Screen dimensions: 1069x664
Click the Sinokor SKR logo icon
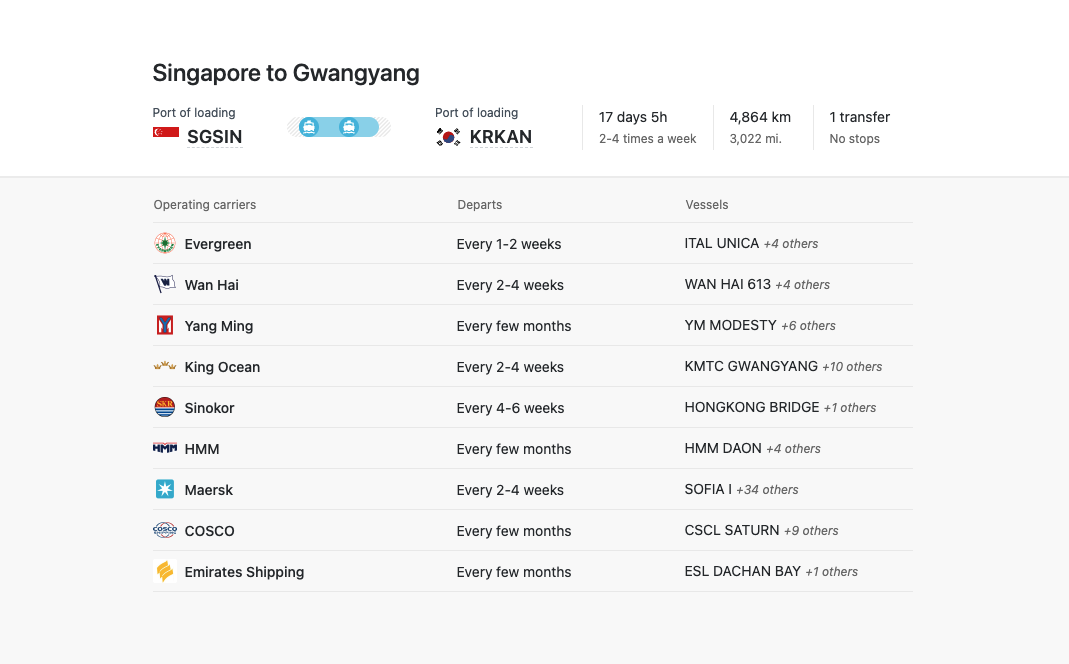coord(164,407)
